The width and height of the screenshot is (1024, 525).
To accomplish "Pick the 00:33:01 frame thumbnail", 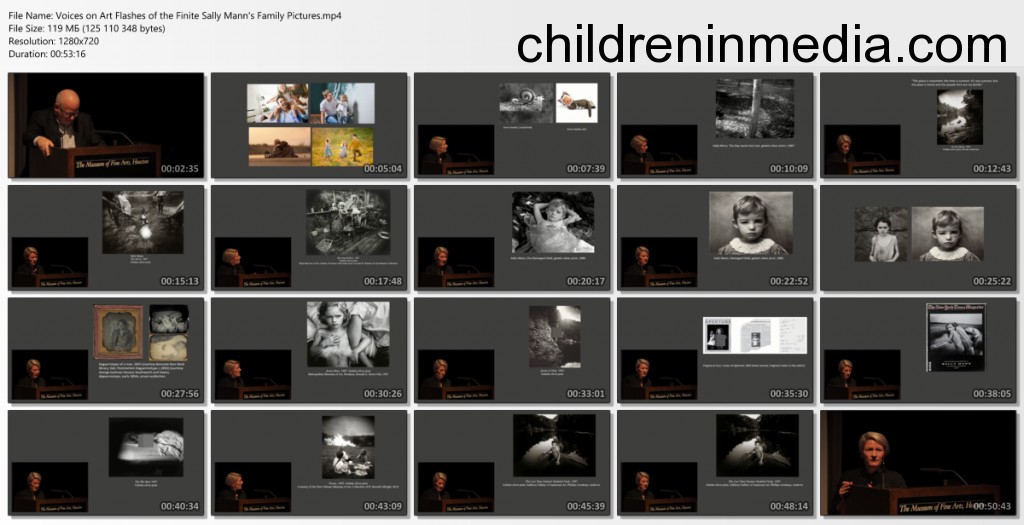I will point(512,351).
